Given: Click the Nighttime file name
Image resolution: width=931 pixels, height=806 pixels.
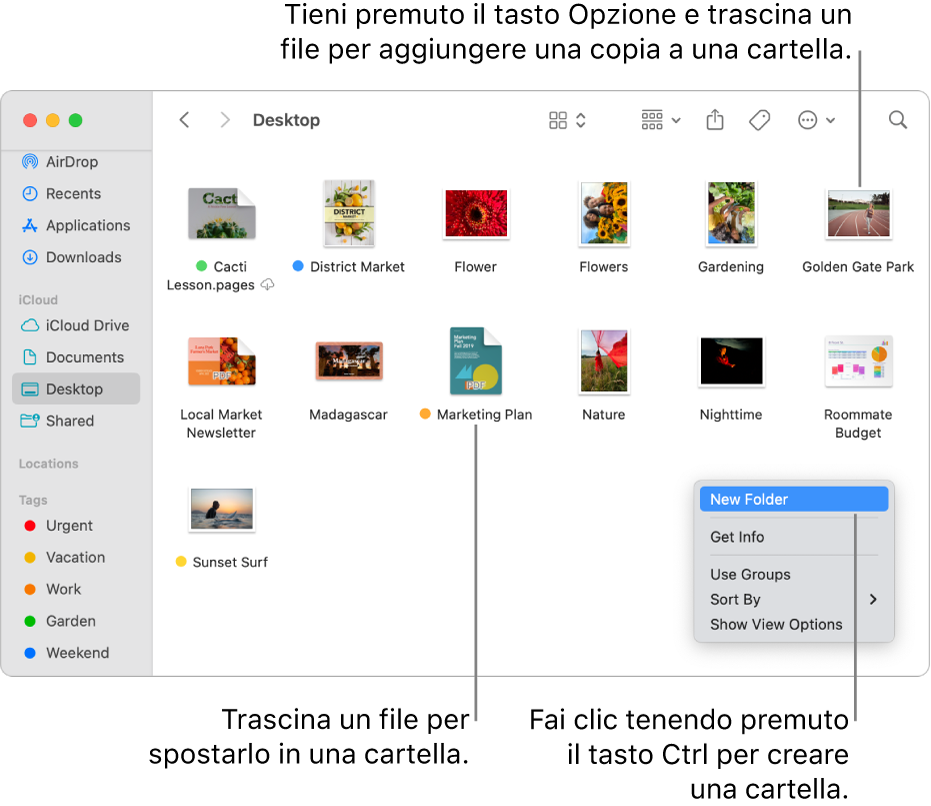Looking at the screenshot, I should click(731, 415).
